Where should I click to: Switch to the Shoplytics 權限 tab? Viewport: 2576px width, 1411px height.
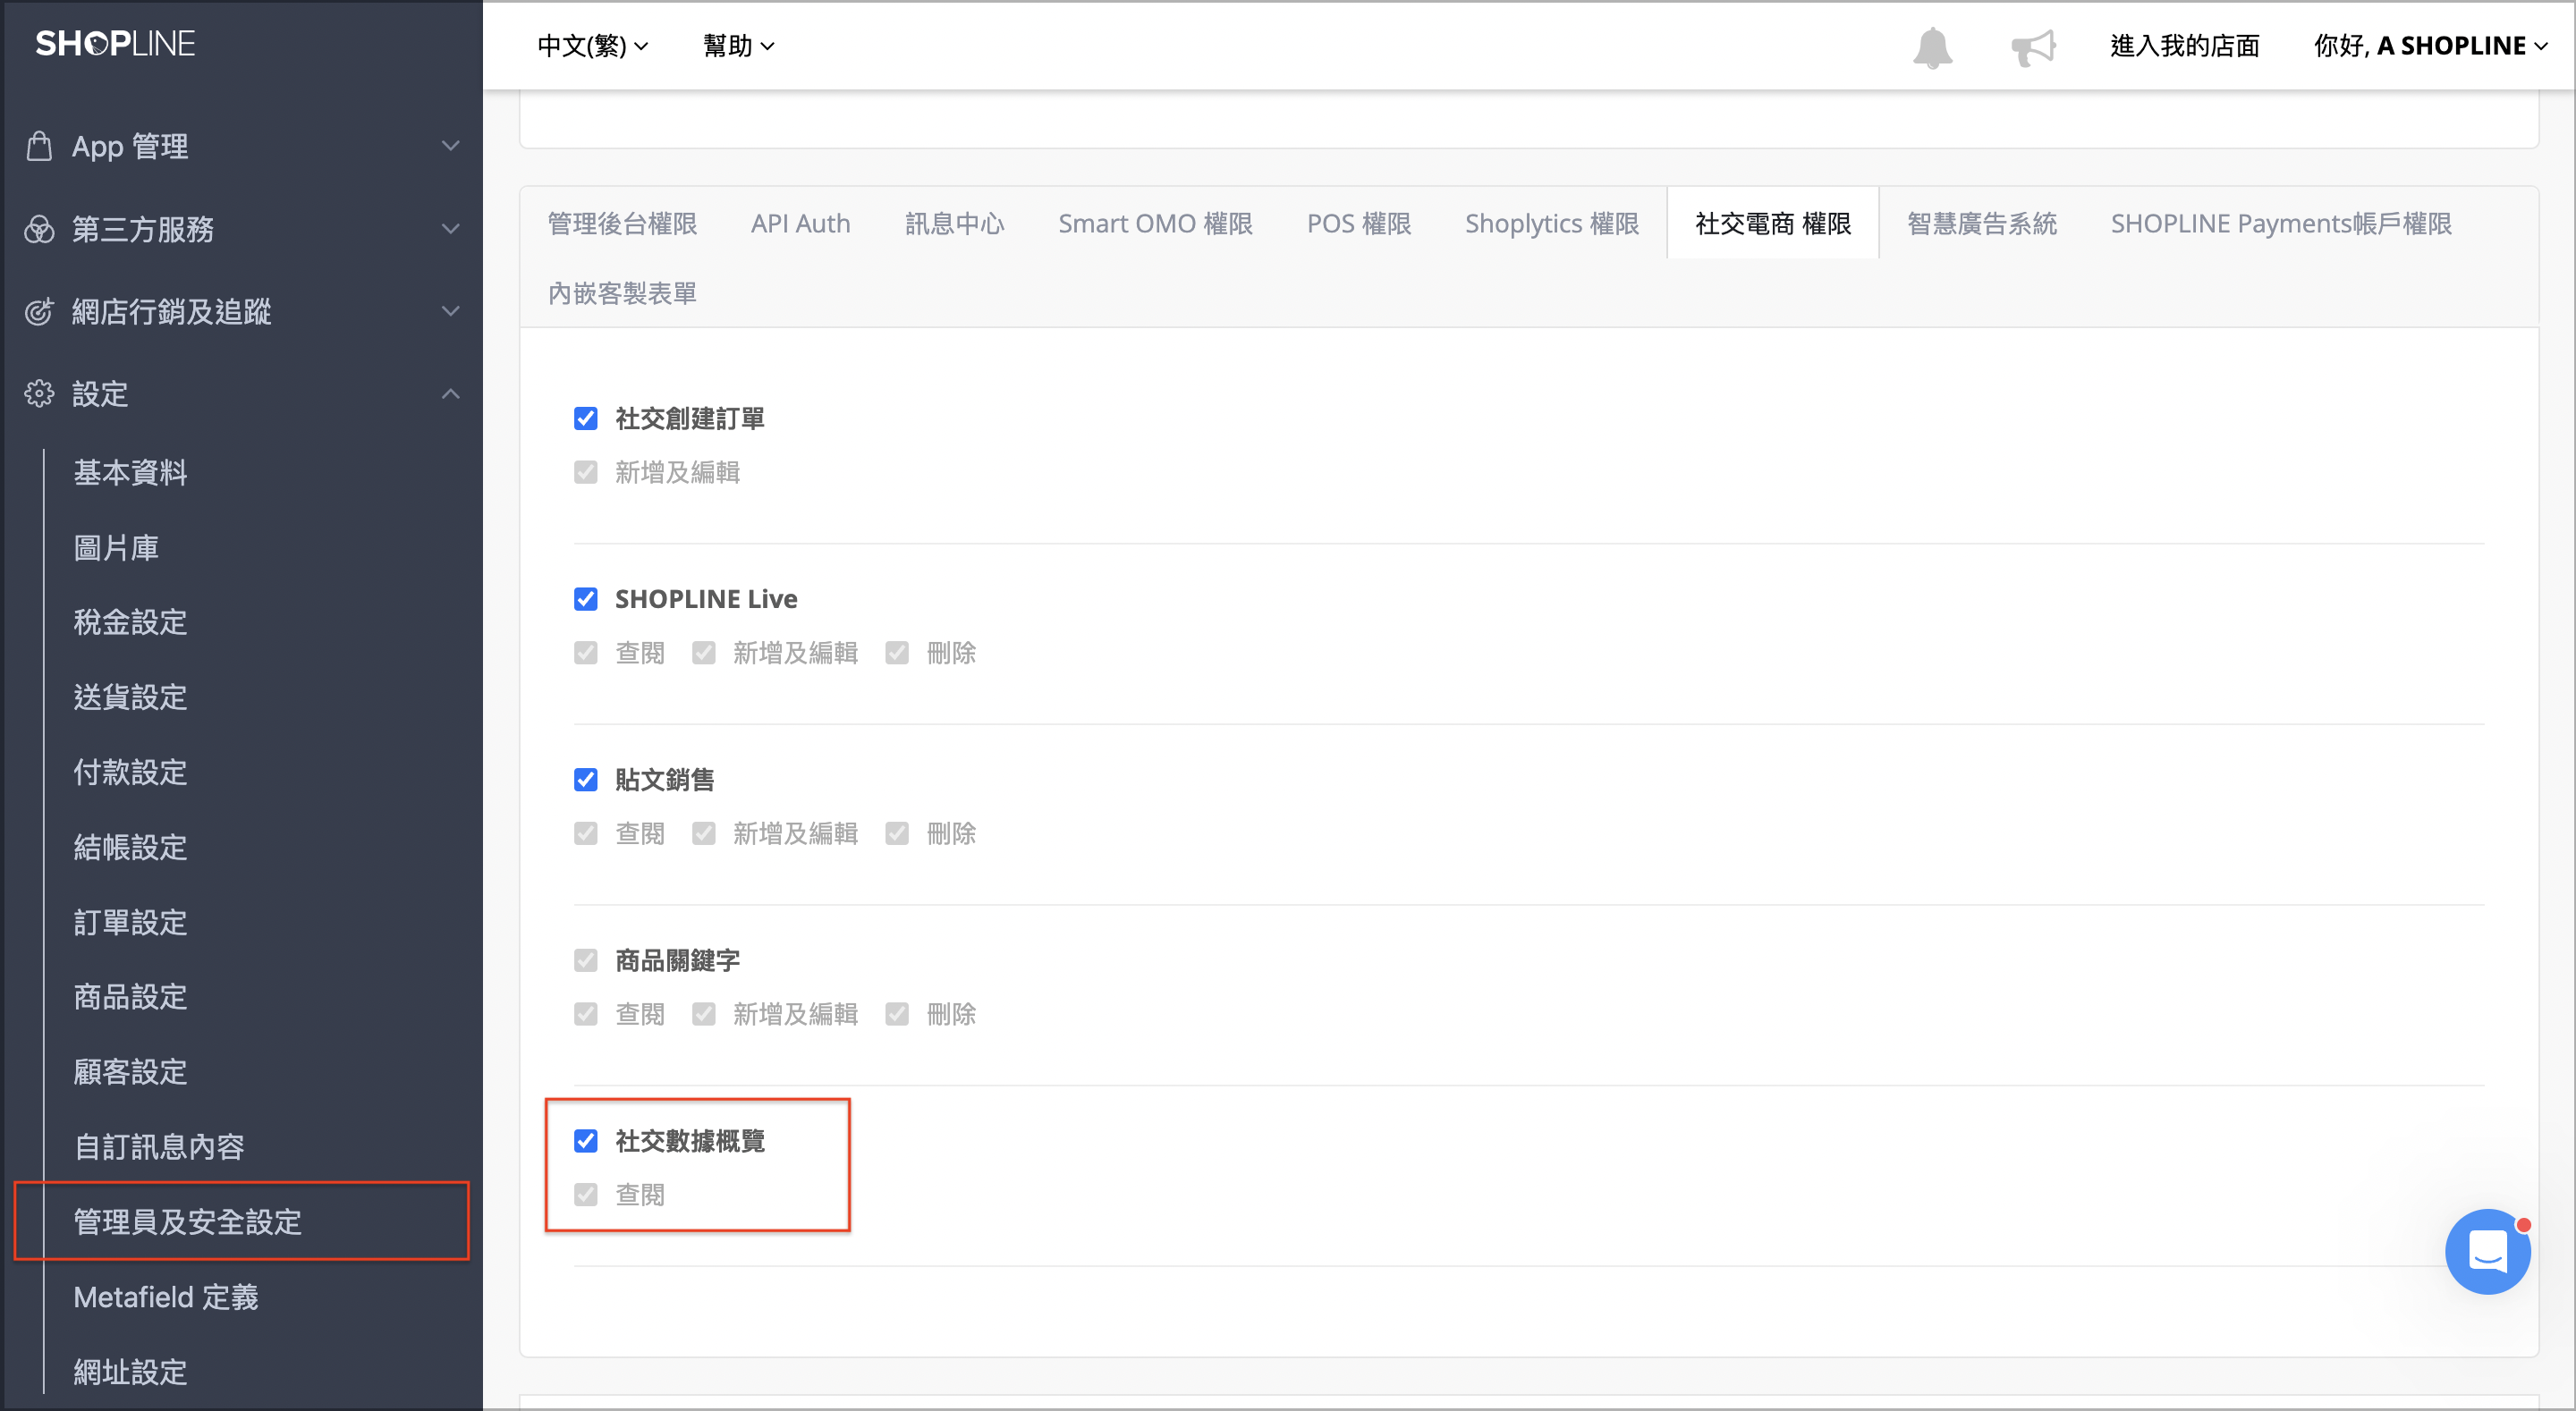click(1552, 223)
